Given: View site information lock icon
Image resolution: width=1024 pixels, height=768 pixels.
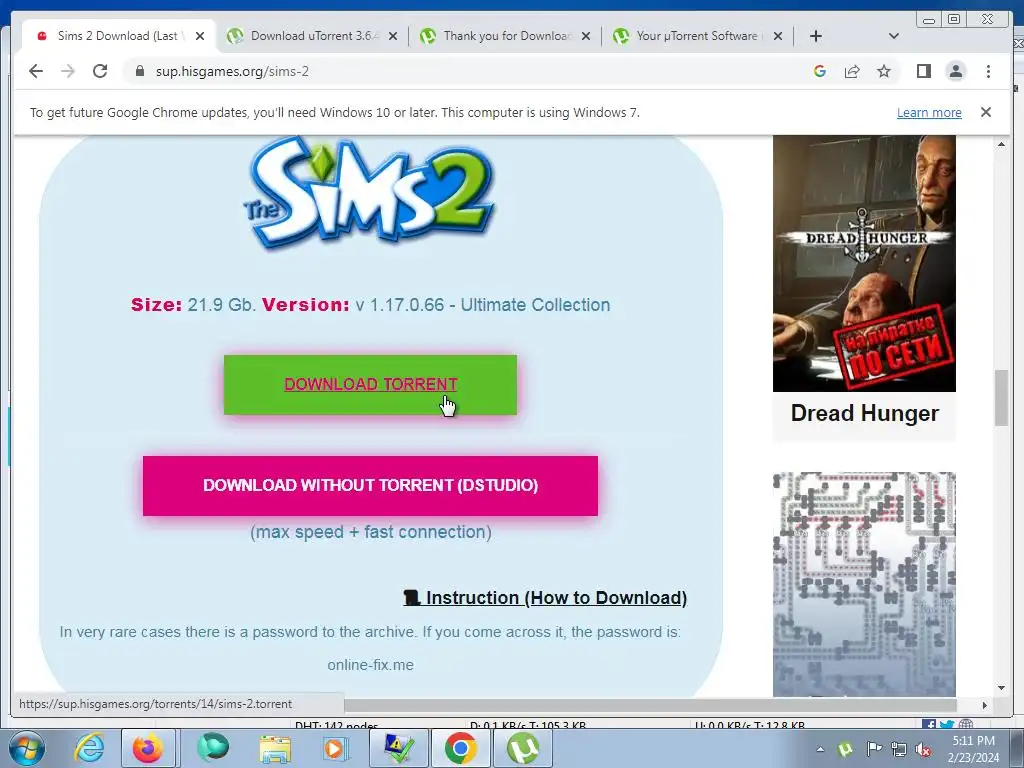Looking at the screenshot, I should (x=139, y=71).
